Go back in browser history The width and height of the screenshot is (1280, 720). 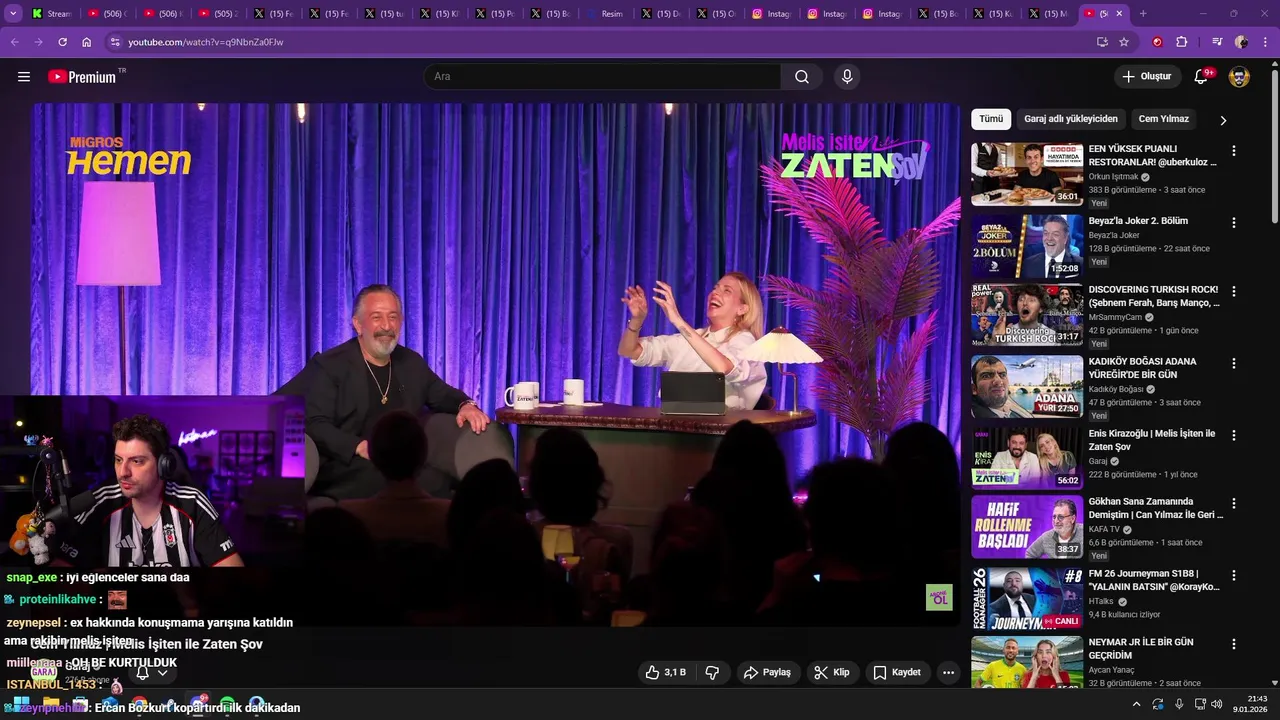click(x=14, y=42)
